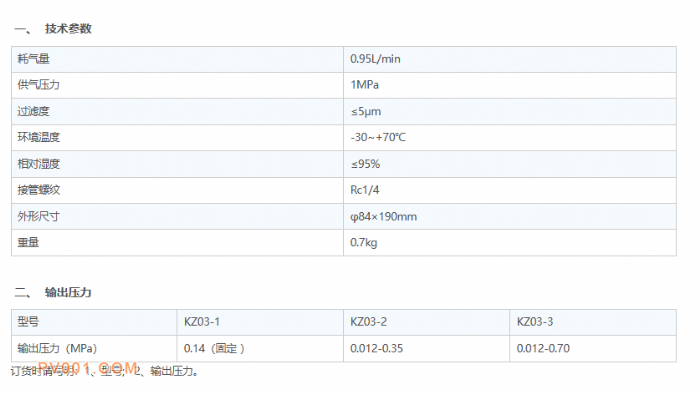Click the ≤5μm filter value
This screenshot has width=700, height=394.
point(366,112)
